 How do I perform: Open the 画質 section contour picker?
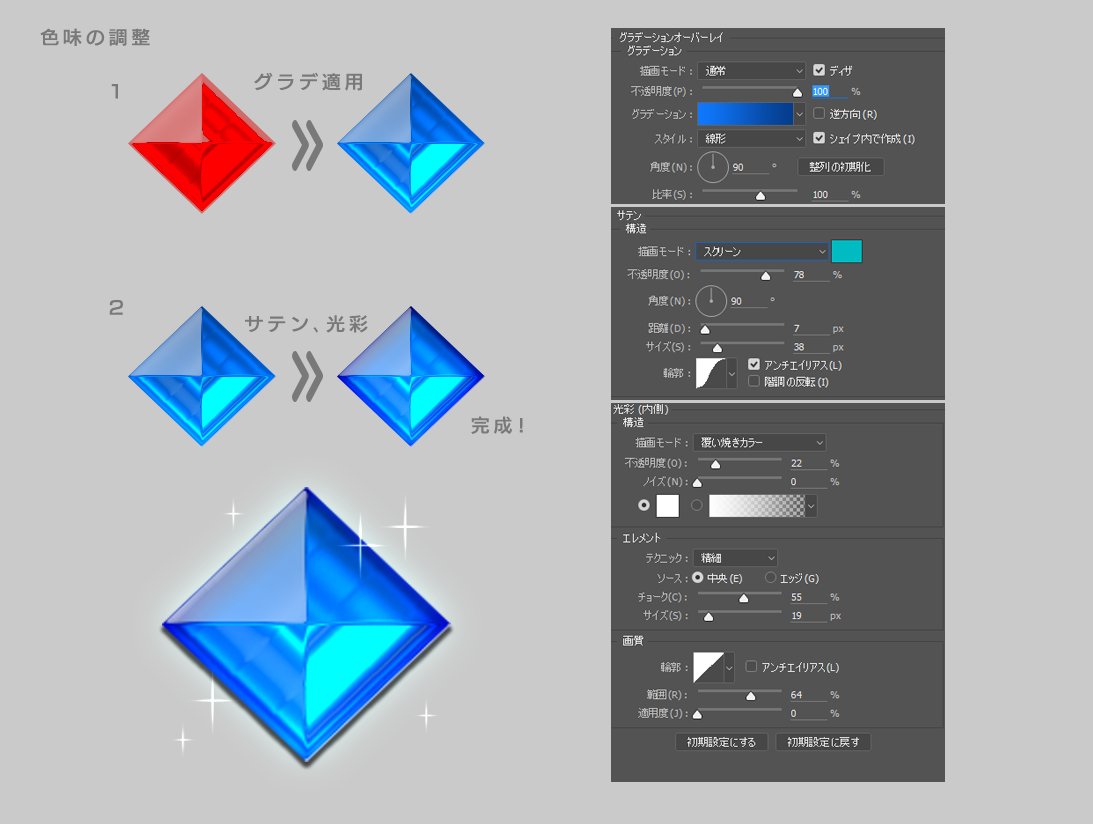(x=712, y=667)
